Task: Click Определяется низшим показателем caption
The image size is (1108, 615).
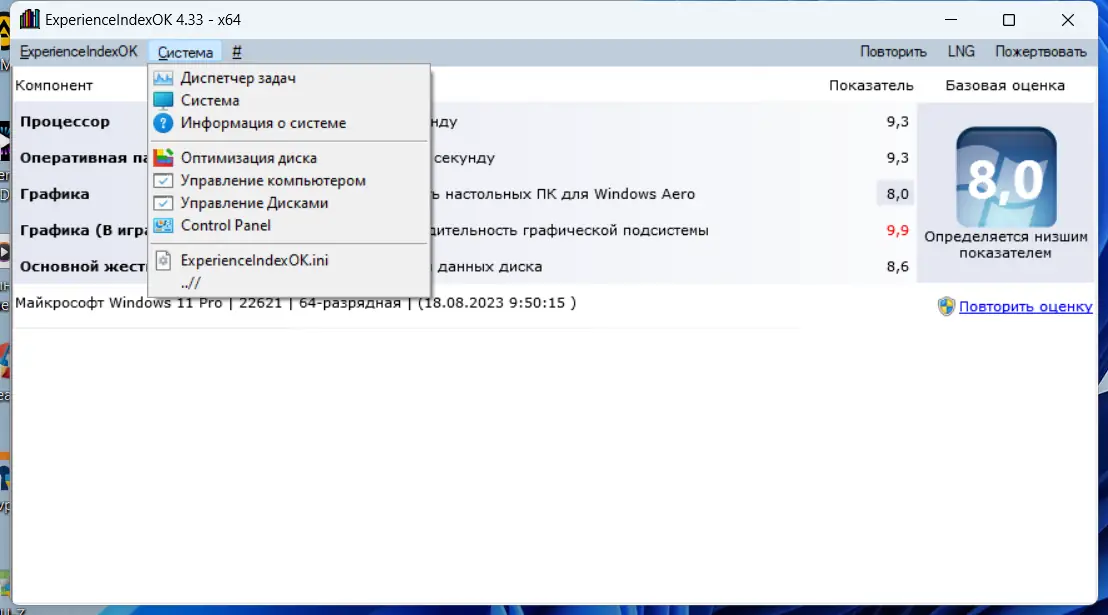Action: 1006,245
